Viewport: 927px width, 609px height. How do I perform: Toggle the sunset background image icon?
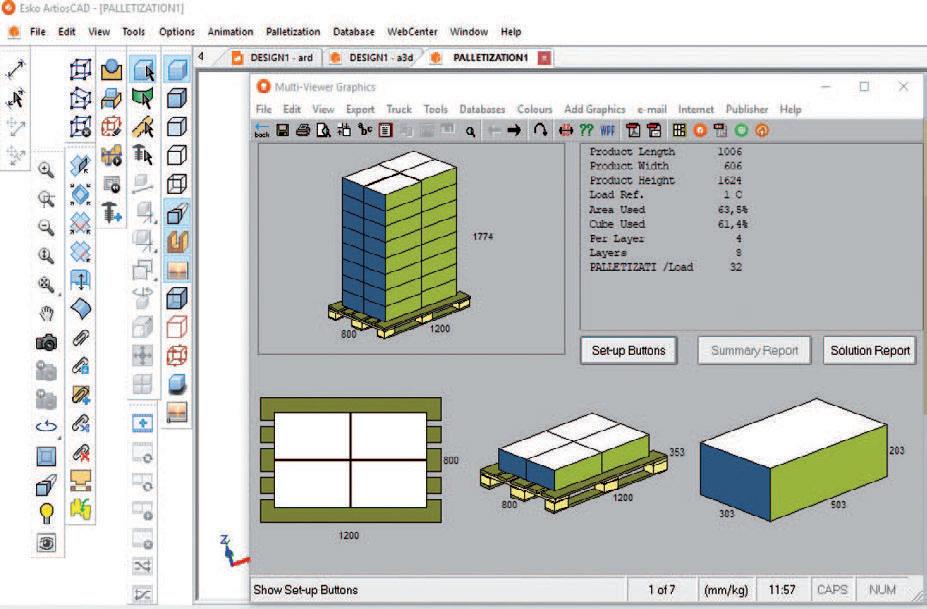(x=176, y=270)
